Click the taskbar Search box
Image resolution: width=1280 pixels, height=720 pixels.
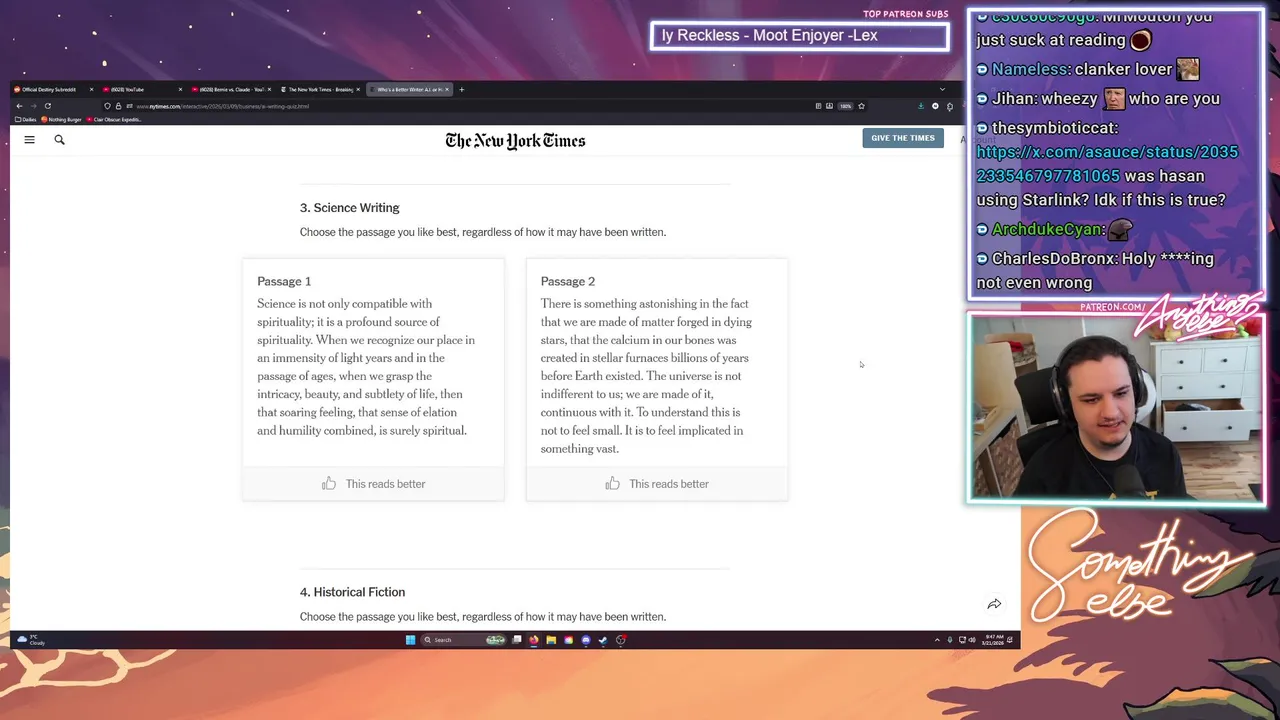pyautogui.click(x=463, y=640)
